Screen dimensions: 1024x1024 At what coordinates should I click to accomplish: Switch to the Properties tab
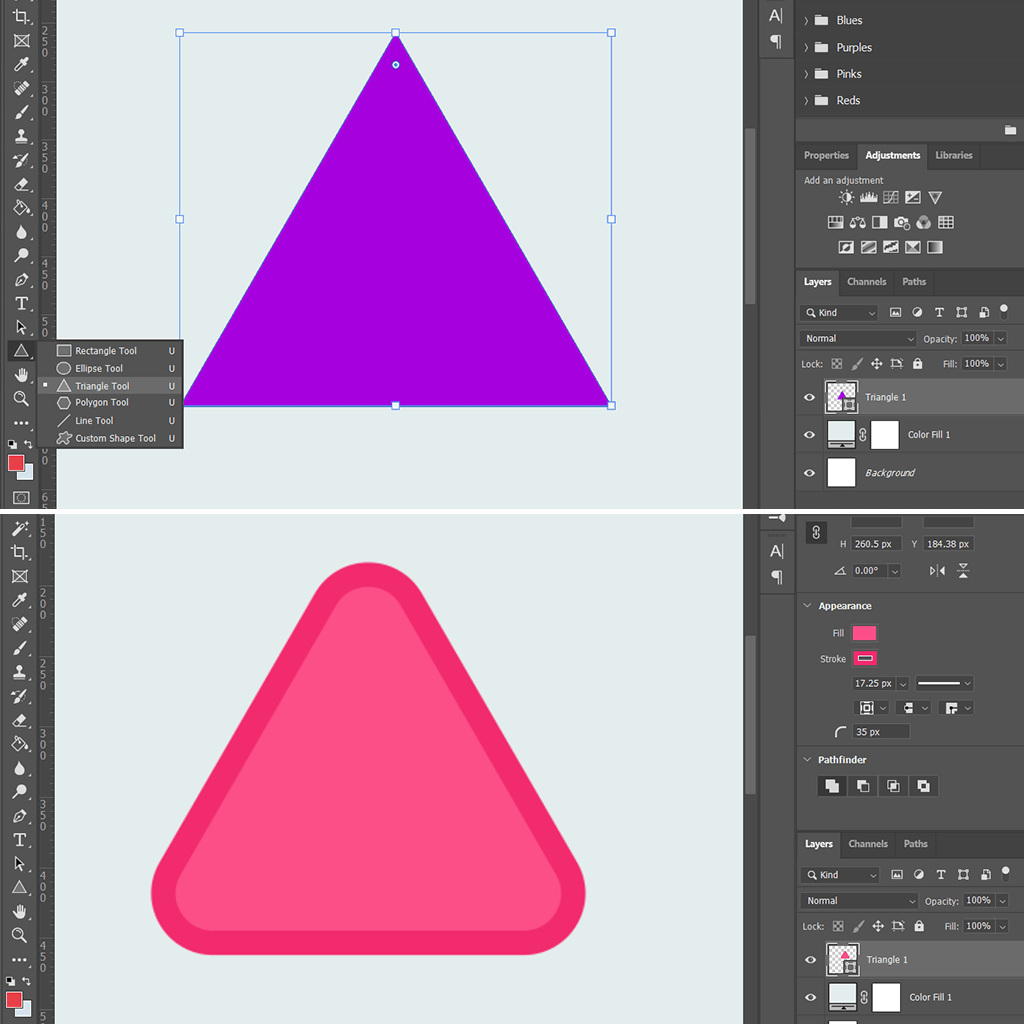[x=826, y=155]
